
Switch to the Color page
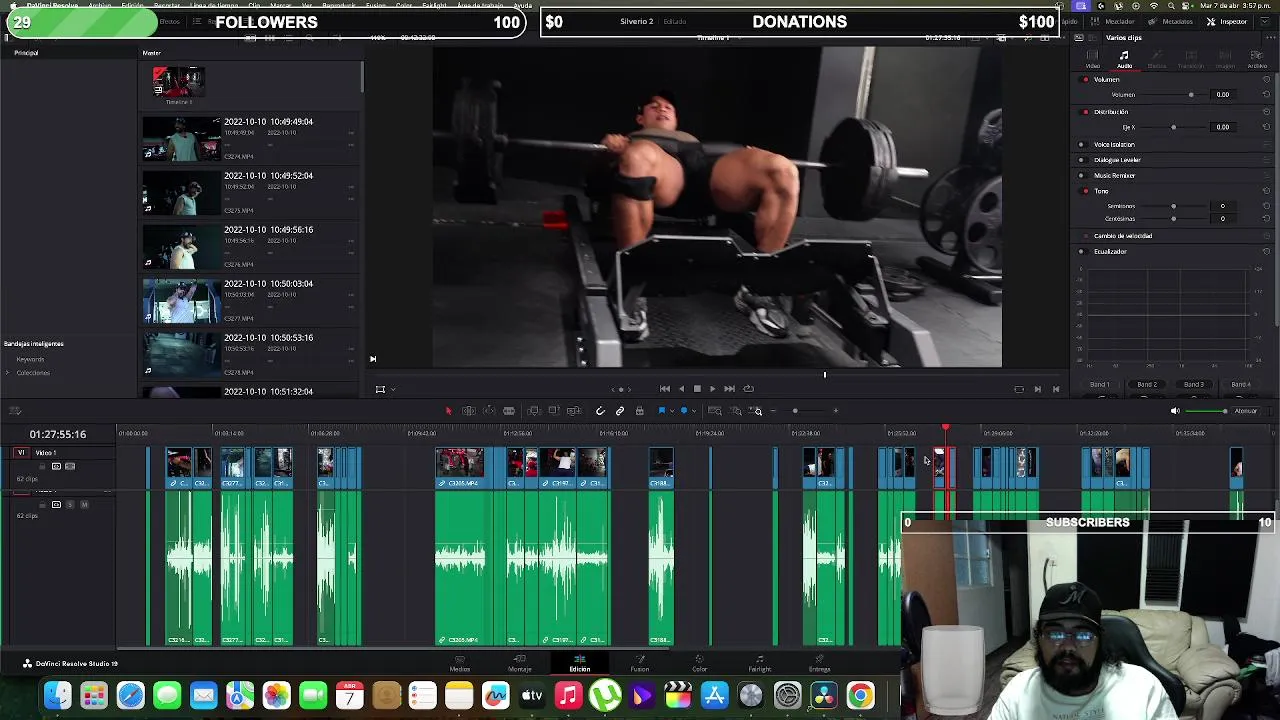pos(699,664)
